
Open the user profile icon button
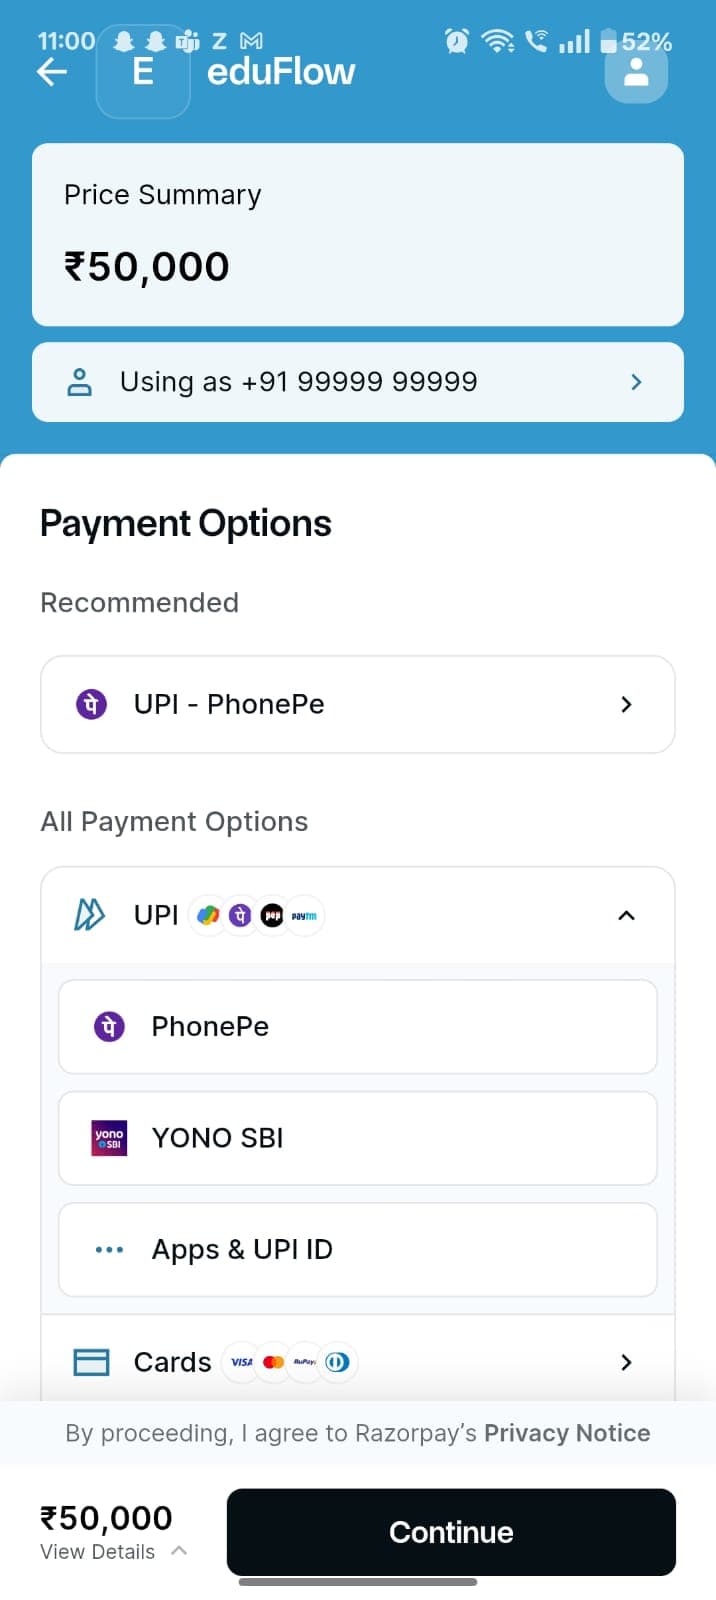[636, 72]
